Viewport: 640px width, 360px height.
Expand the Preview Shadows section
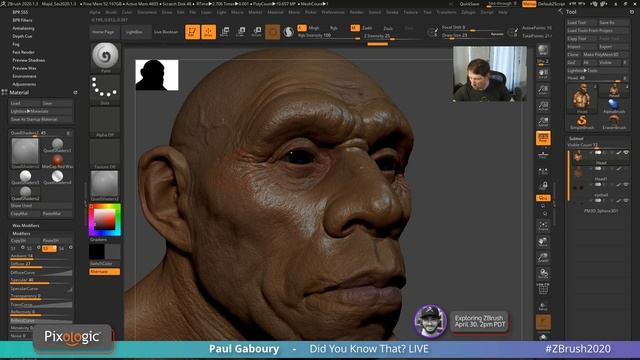(29, 60)
